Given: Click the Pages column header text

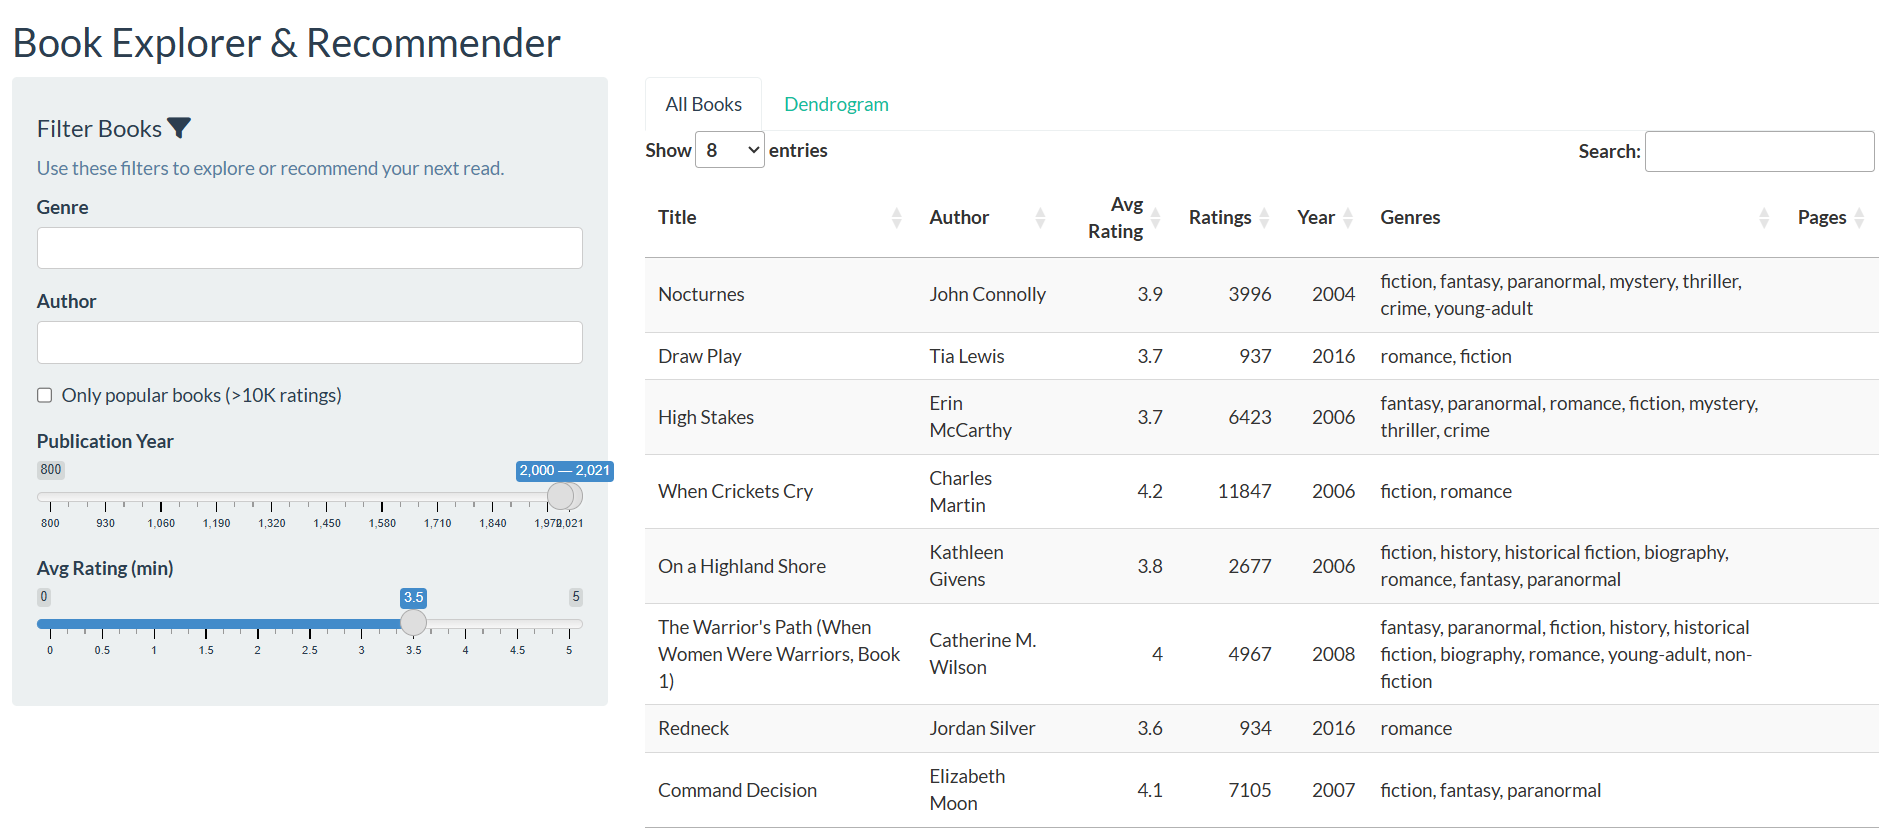Looking at the screenshot, I should click(x=1822, y=217).
